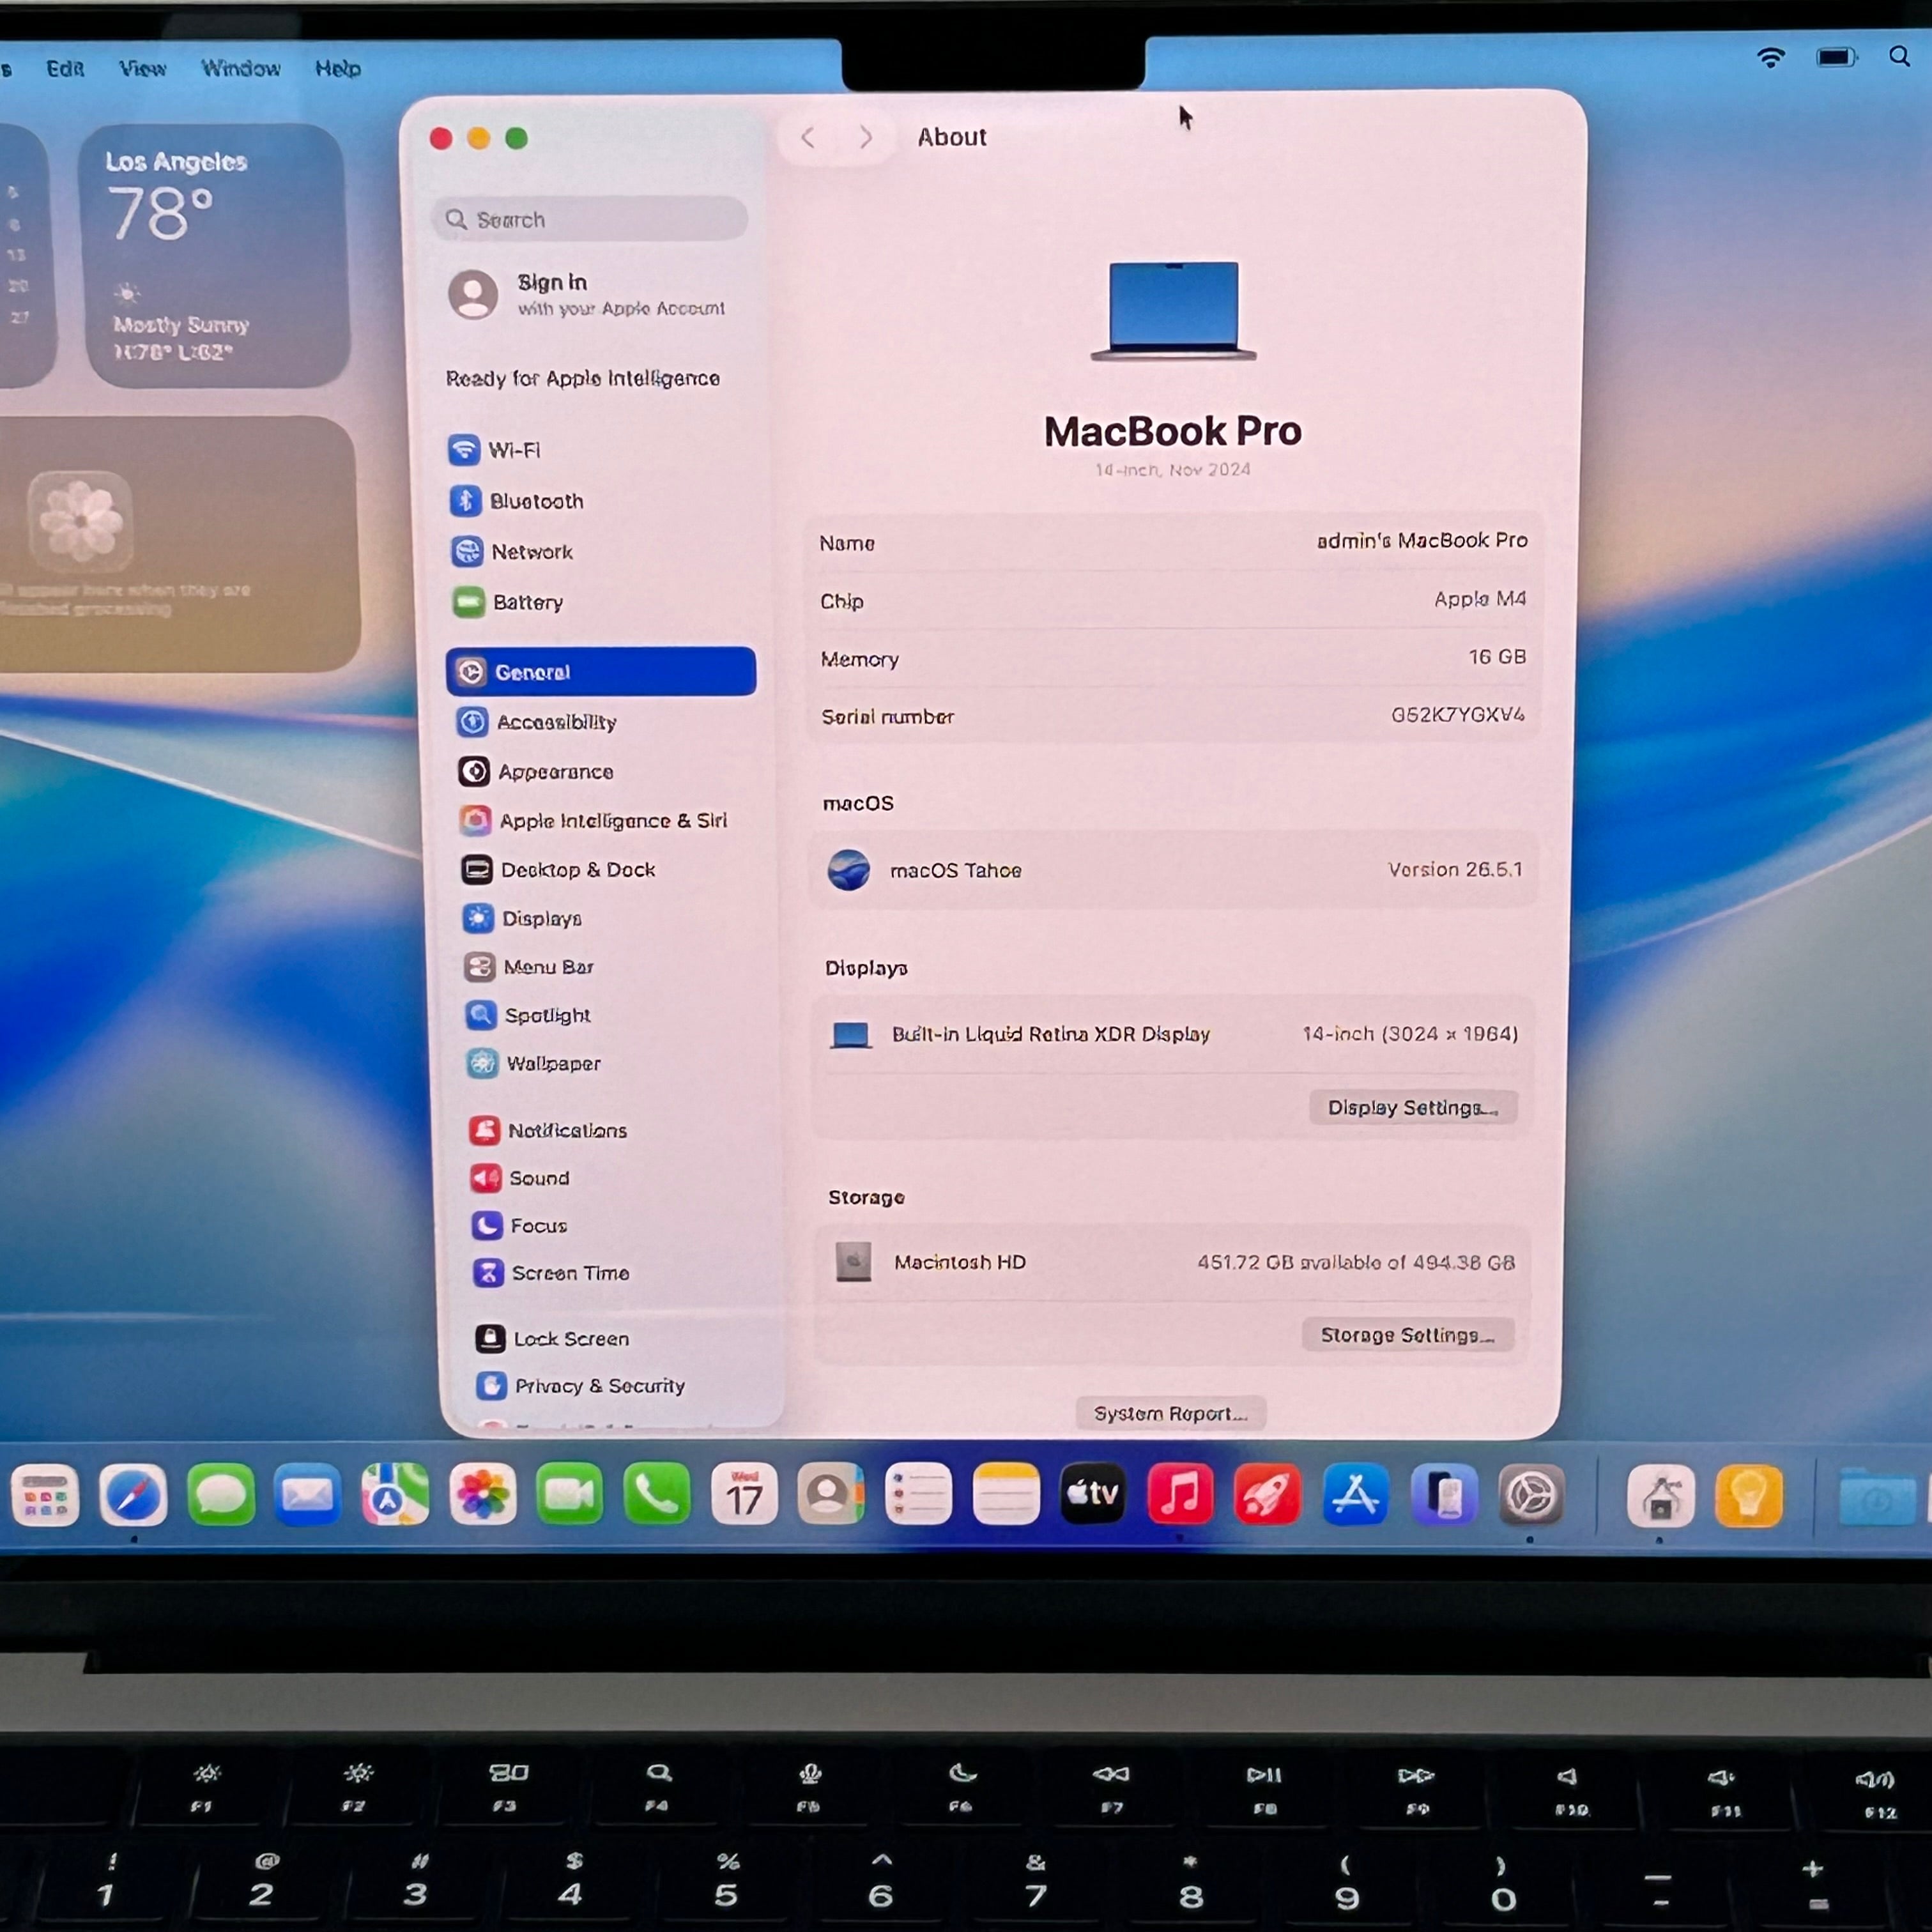Viewport: 1932px width, 1932px height.
Task: Launch Safari from the Dock
Action: click(x=133, y=1495)
